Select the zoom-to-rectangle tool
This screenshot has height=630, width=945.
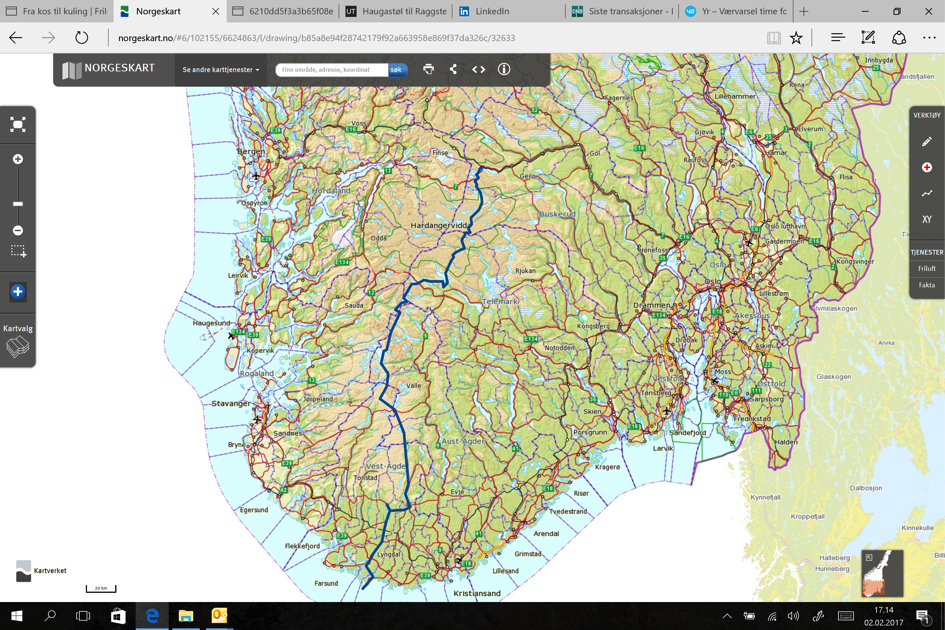pyautogui.click(x=18, y=251)
